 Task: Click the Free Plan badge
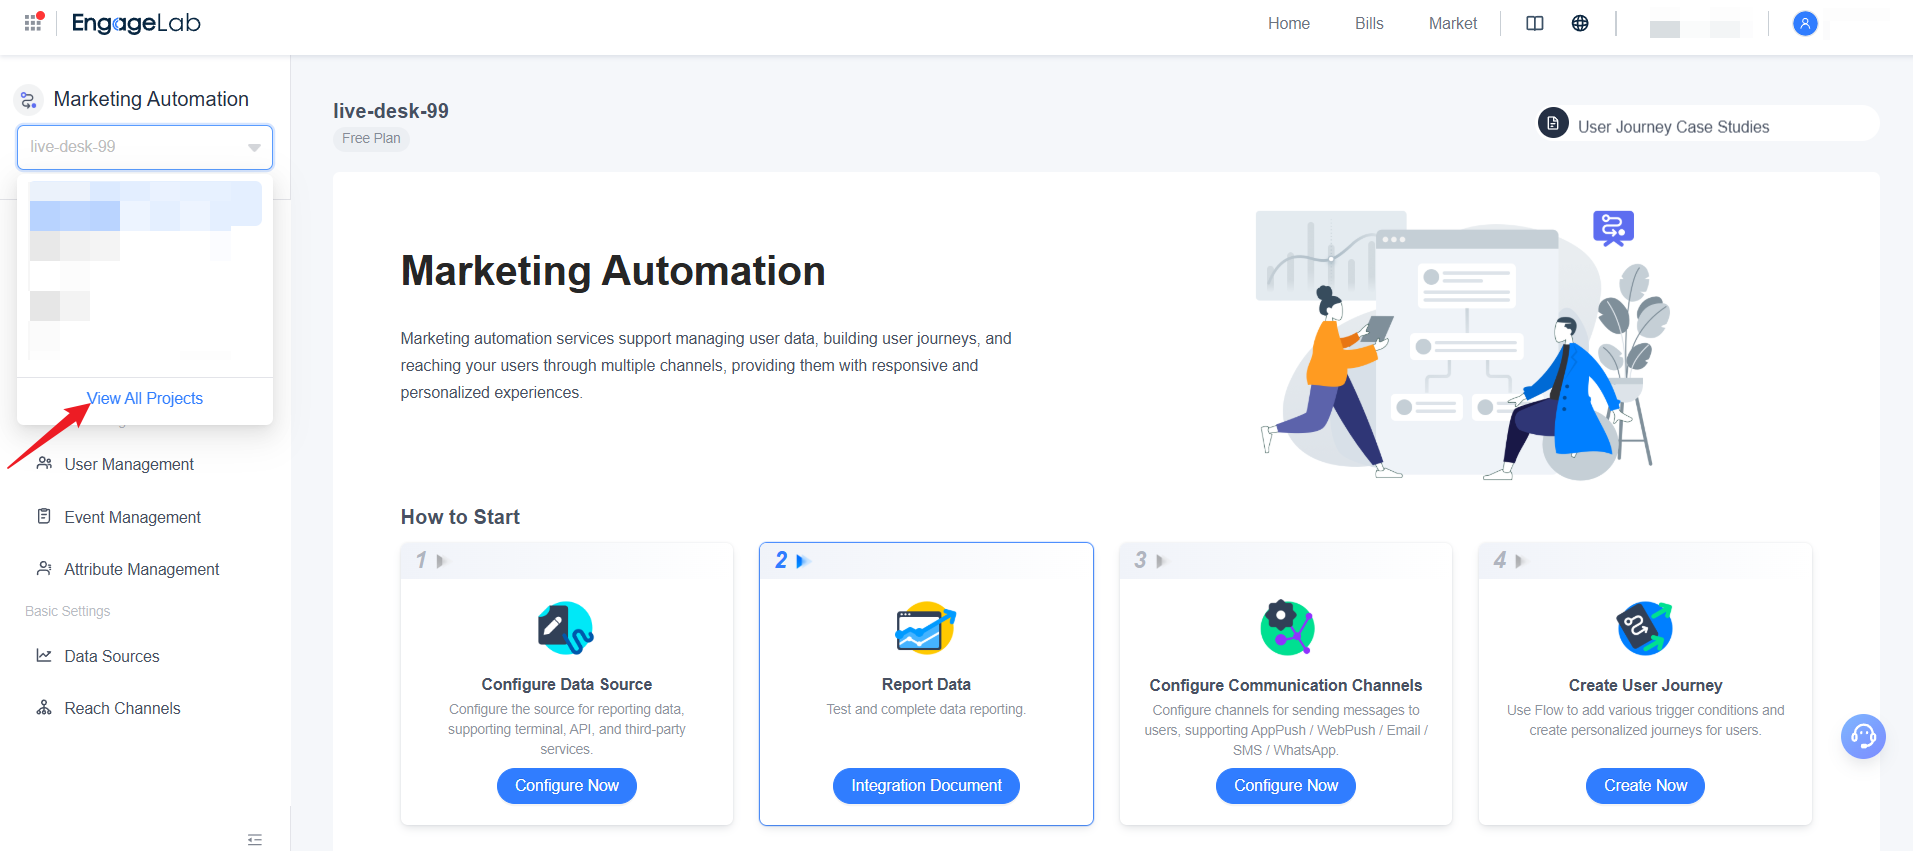pyautogui.click(x=371, y=138)
